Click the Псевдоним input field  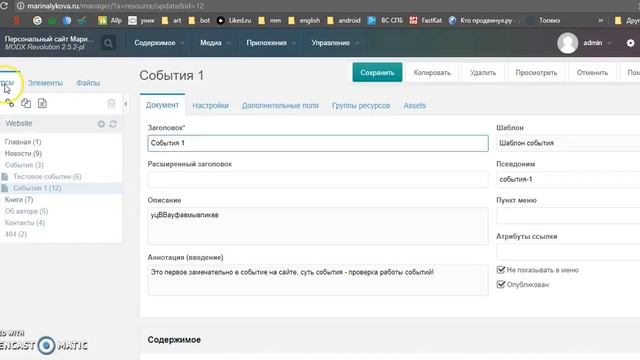[568, 180]
